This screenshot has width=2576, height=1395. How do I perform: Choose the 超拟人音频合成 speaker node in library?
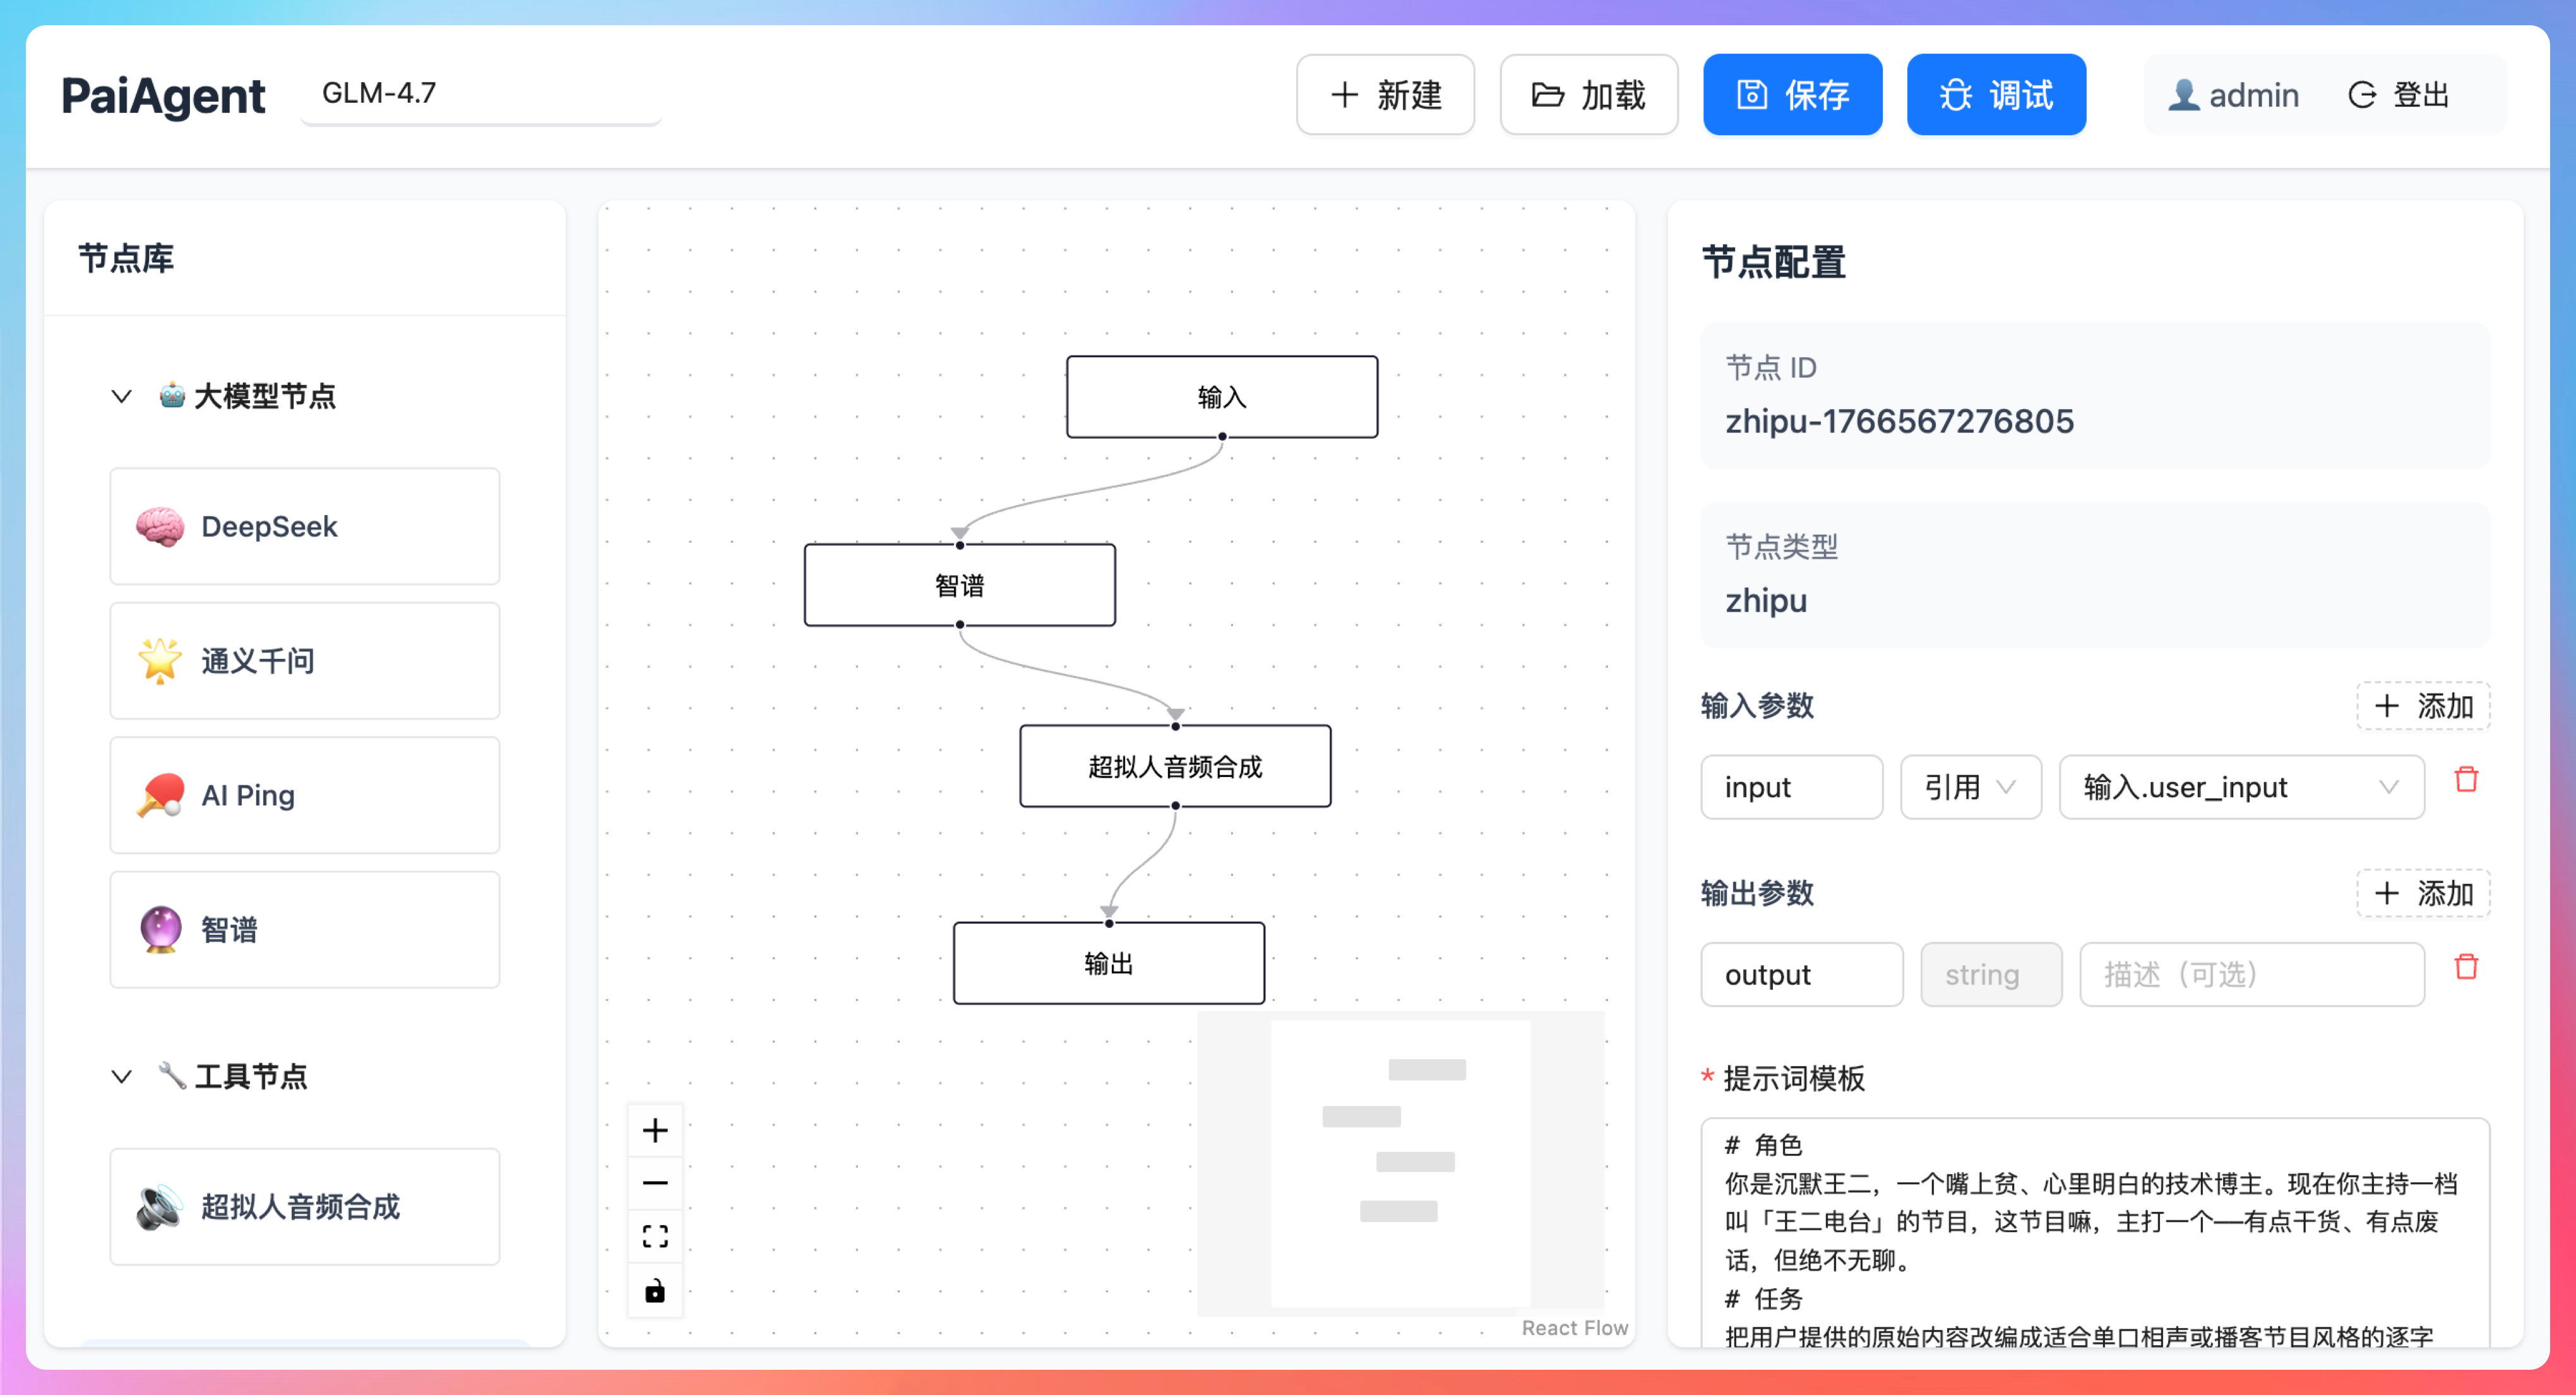coord(304,1207)
